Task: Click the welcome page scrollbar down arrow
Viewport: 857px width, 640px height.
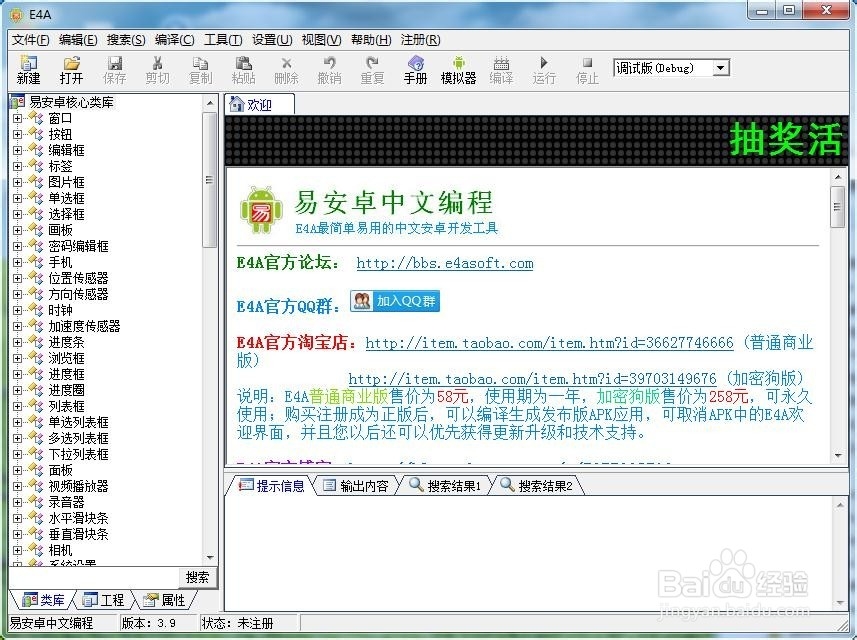Action: [x=838, y=455]
